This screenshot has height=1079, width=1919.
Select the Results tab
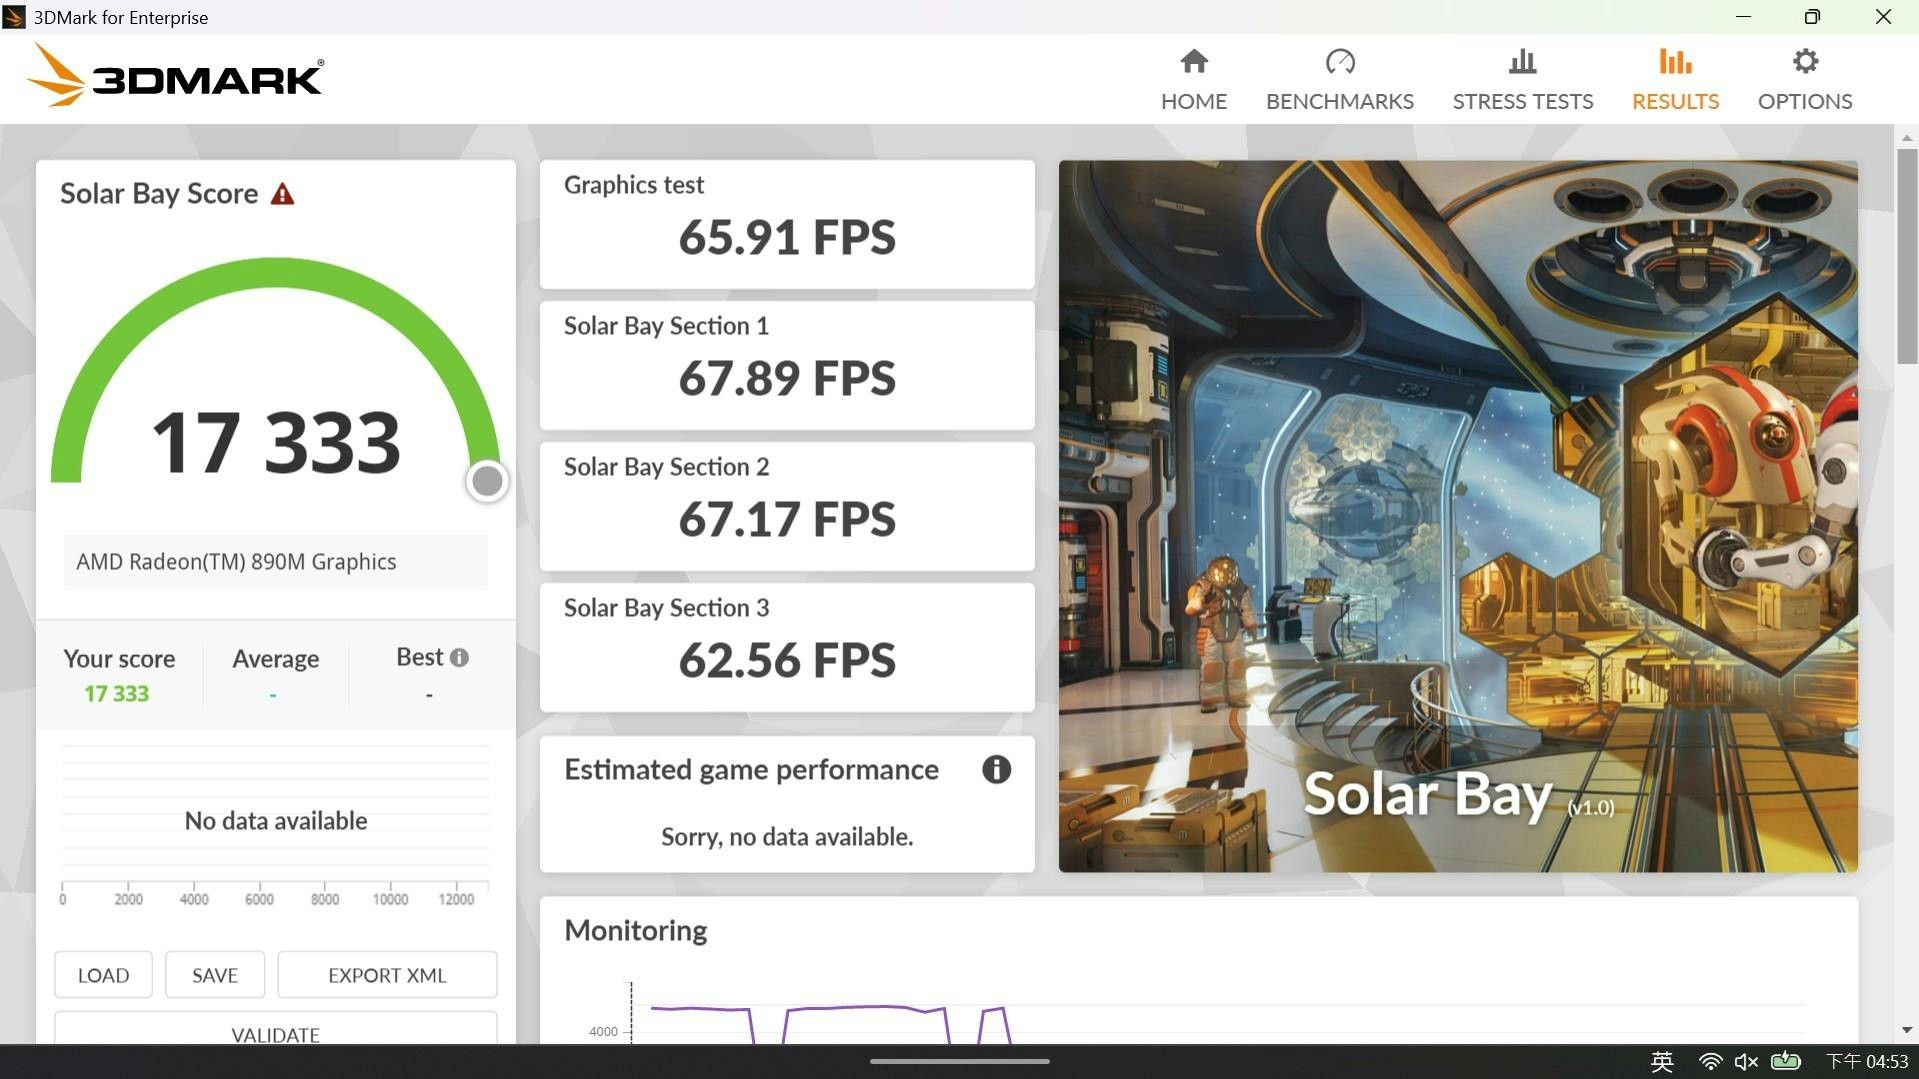[1675, 79]
